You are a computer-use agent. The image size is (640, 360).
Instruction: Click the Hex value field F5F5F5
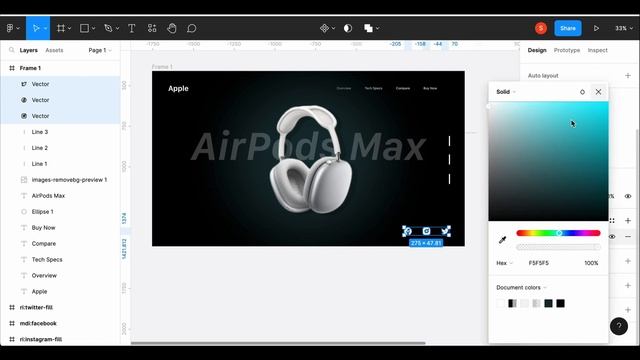(539, 263)
